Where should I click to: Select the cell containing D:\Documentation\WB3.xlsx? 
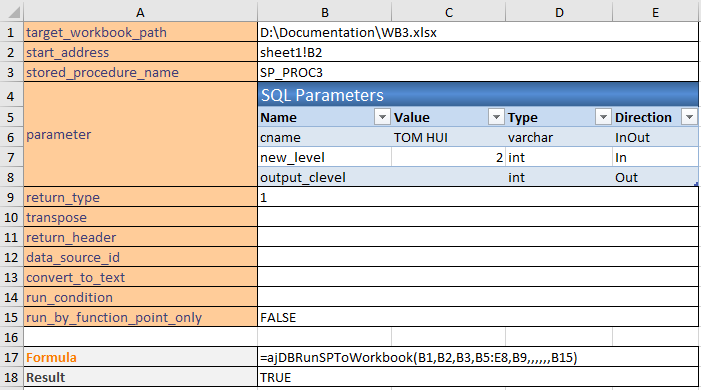[x=478, y=32]
